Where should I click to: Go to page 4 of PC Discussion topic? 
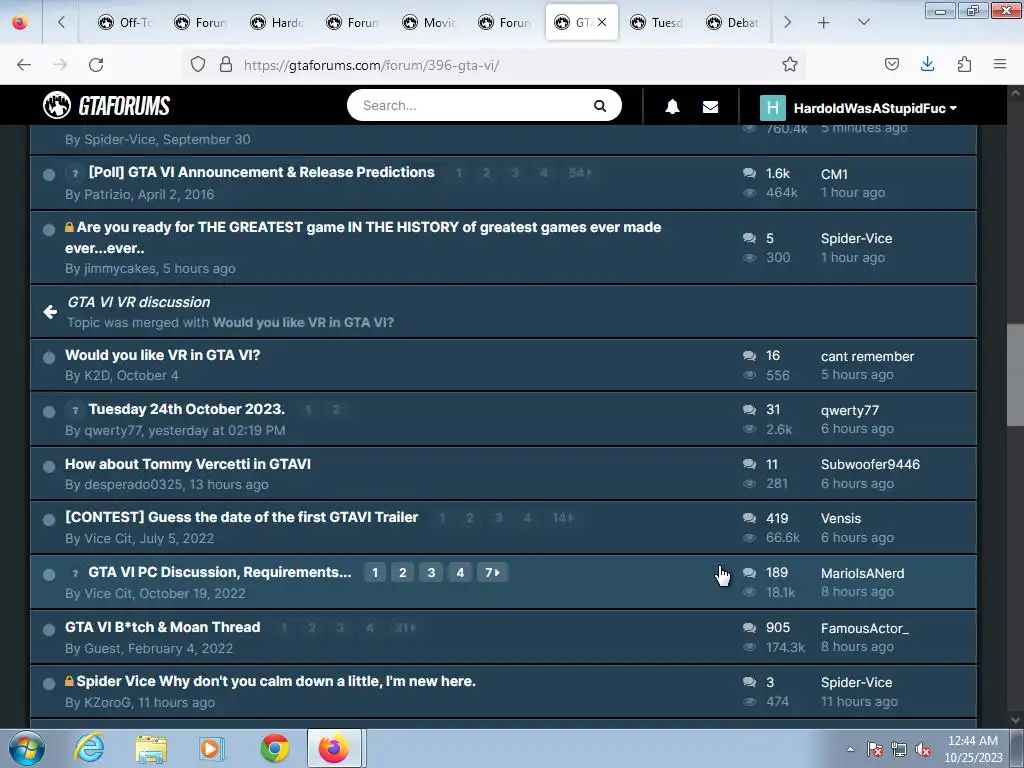460,573
